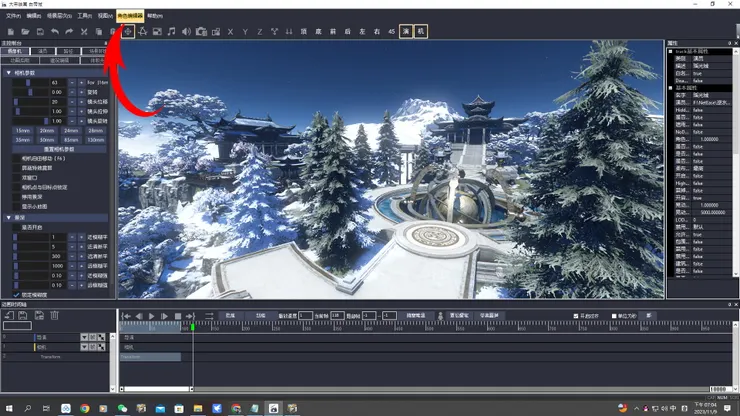Click trash delete icon in timeline panel

pyautogui.click(x=55, y=315)
